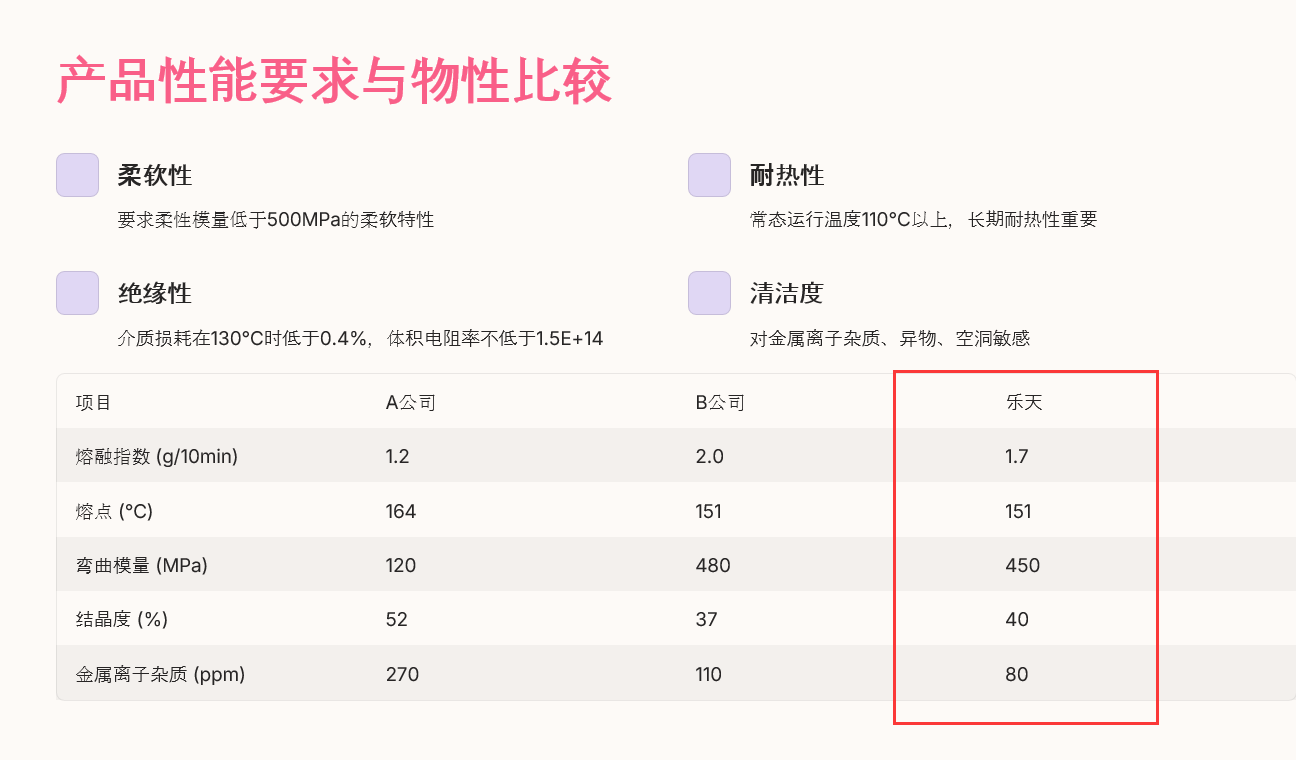Screen dimensions: 1296x760
Task: Click the 弯曲模量 (MPa) row label
Action: pos(142,566)
